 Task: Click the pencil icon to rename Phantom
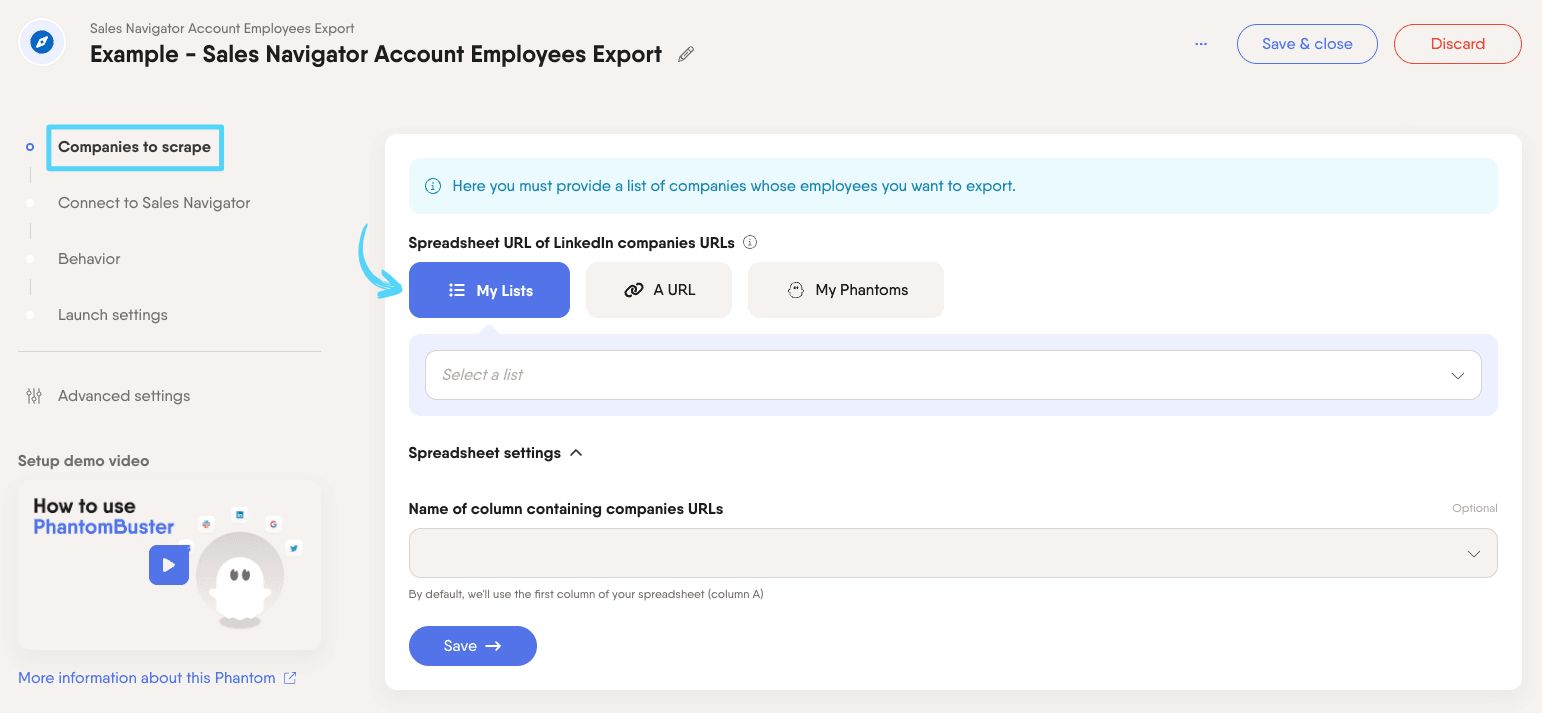coord(686,54)
